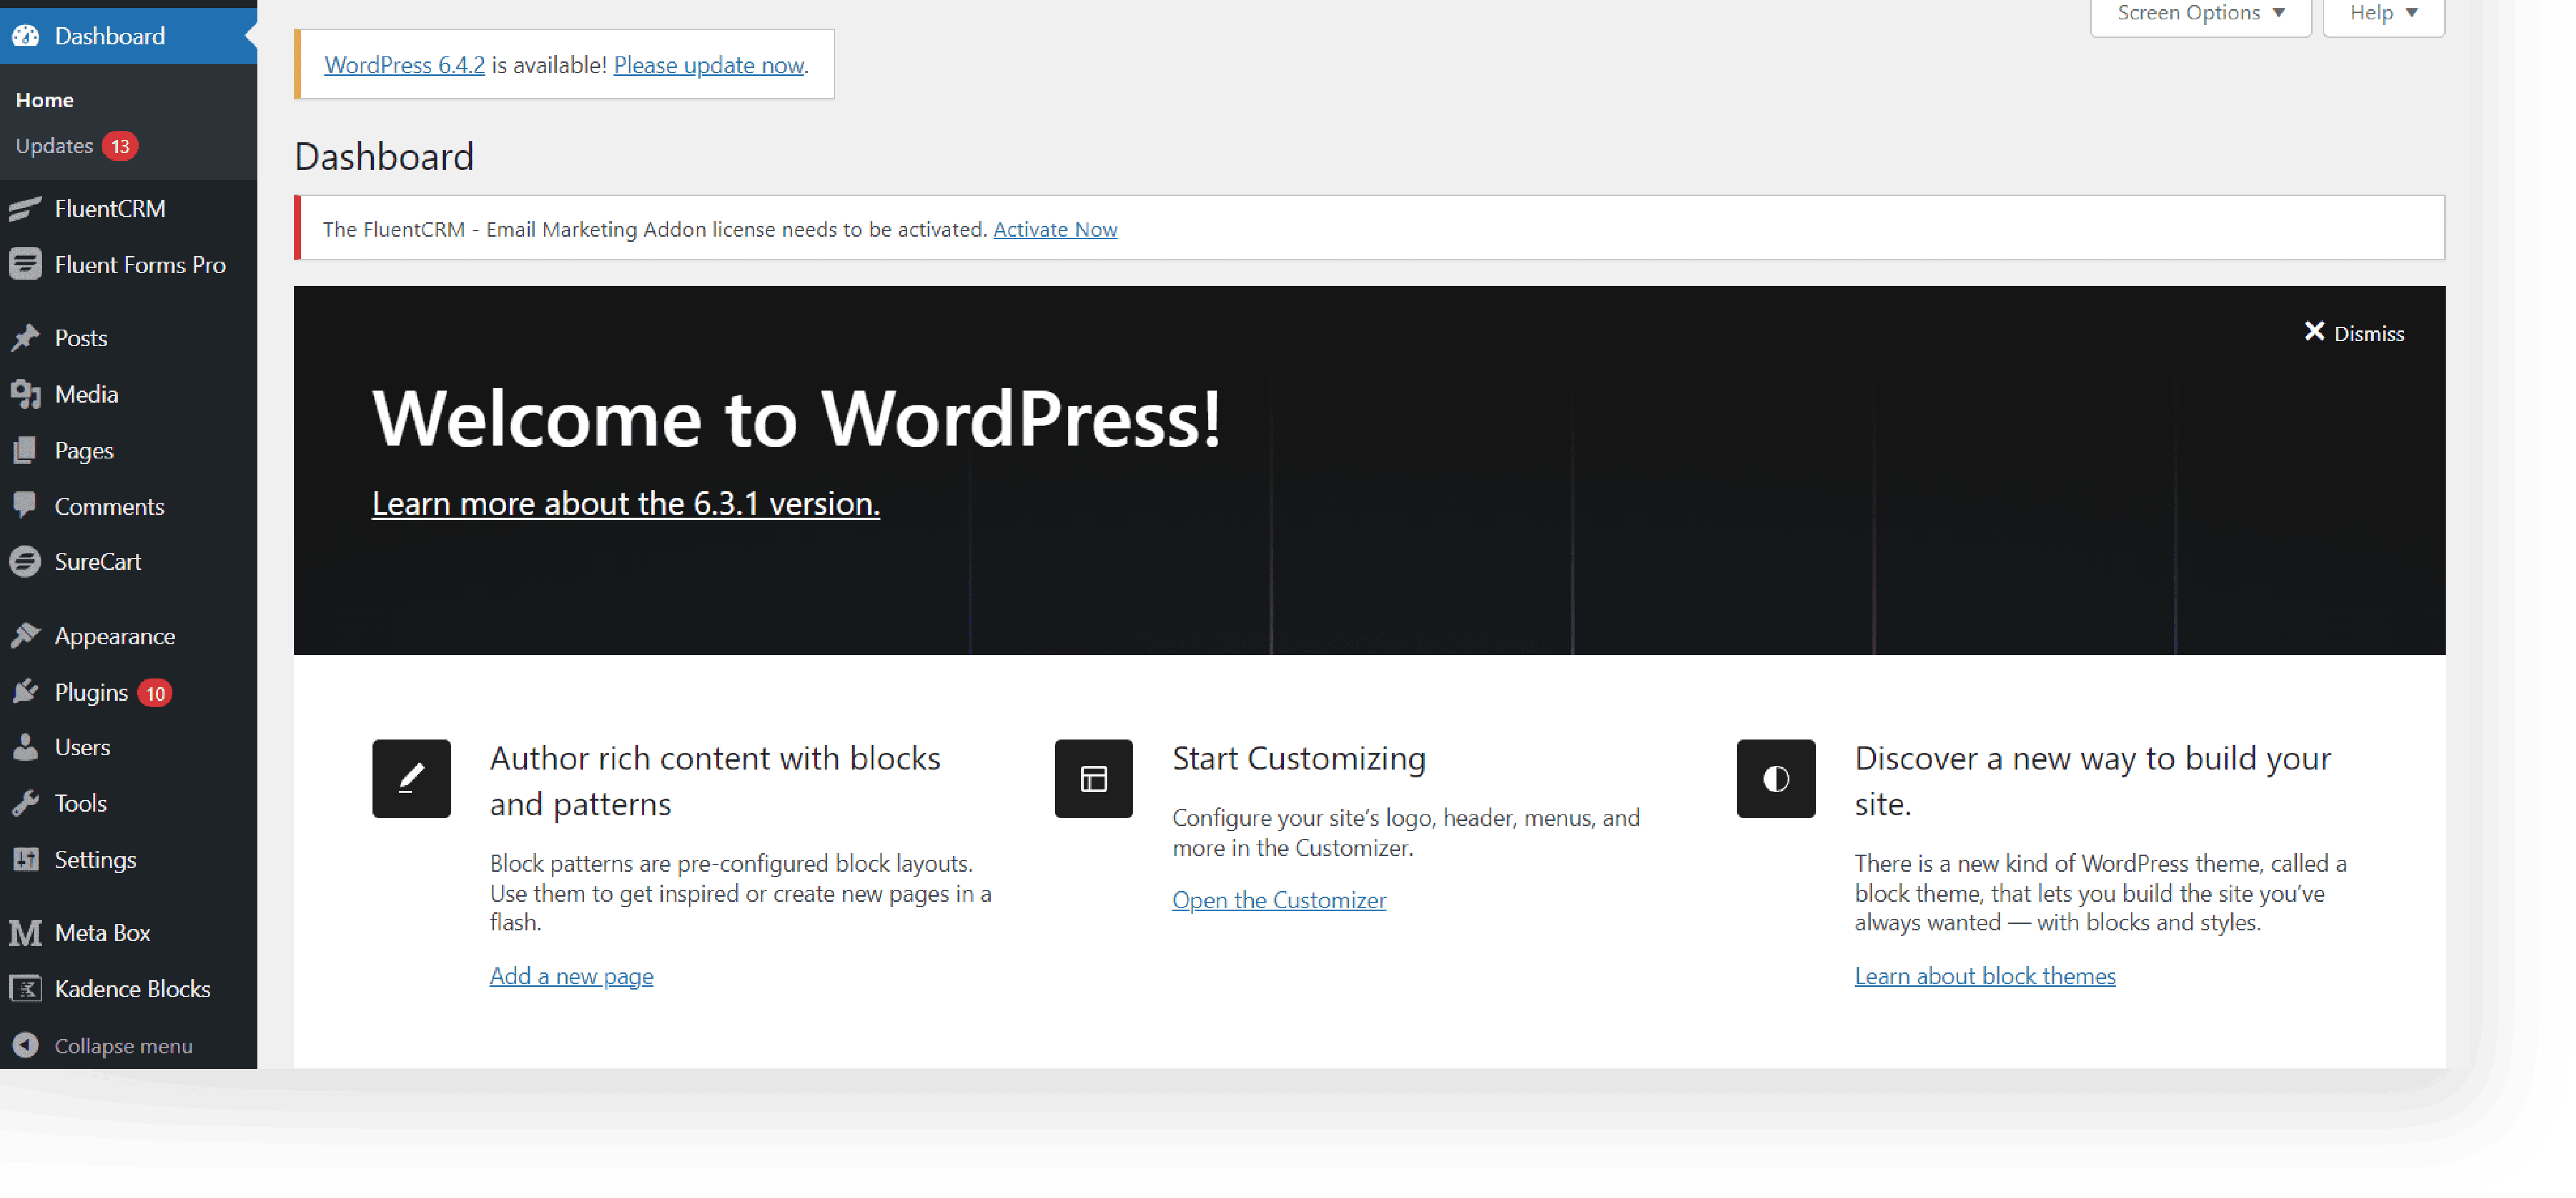Screen dimensions: 2576x1198
Task: Open the Comments menu label
Action: click(x=109, y=506)
